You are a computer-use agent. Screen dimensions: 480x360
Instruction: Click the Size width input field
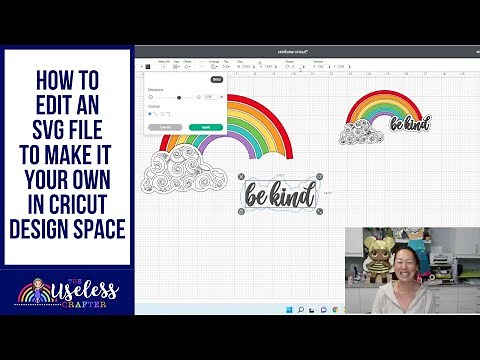point(246,67)
